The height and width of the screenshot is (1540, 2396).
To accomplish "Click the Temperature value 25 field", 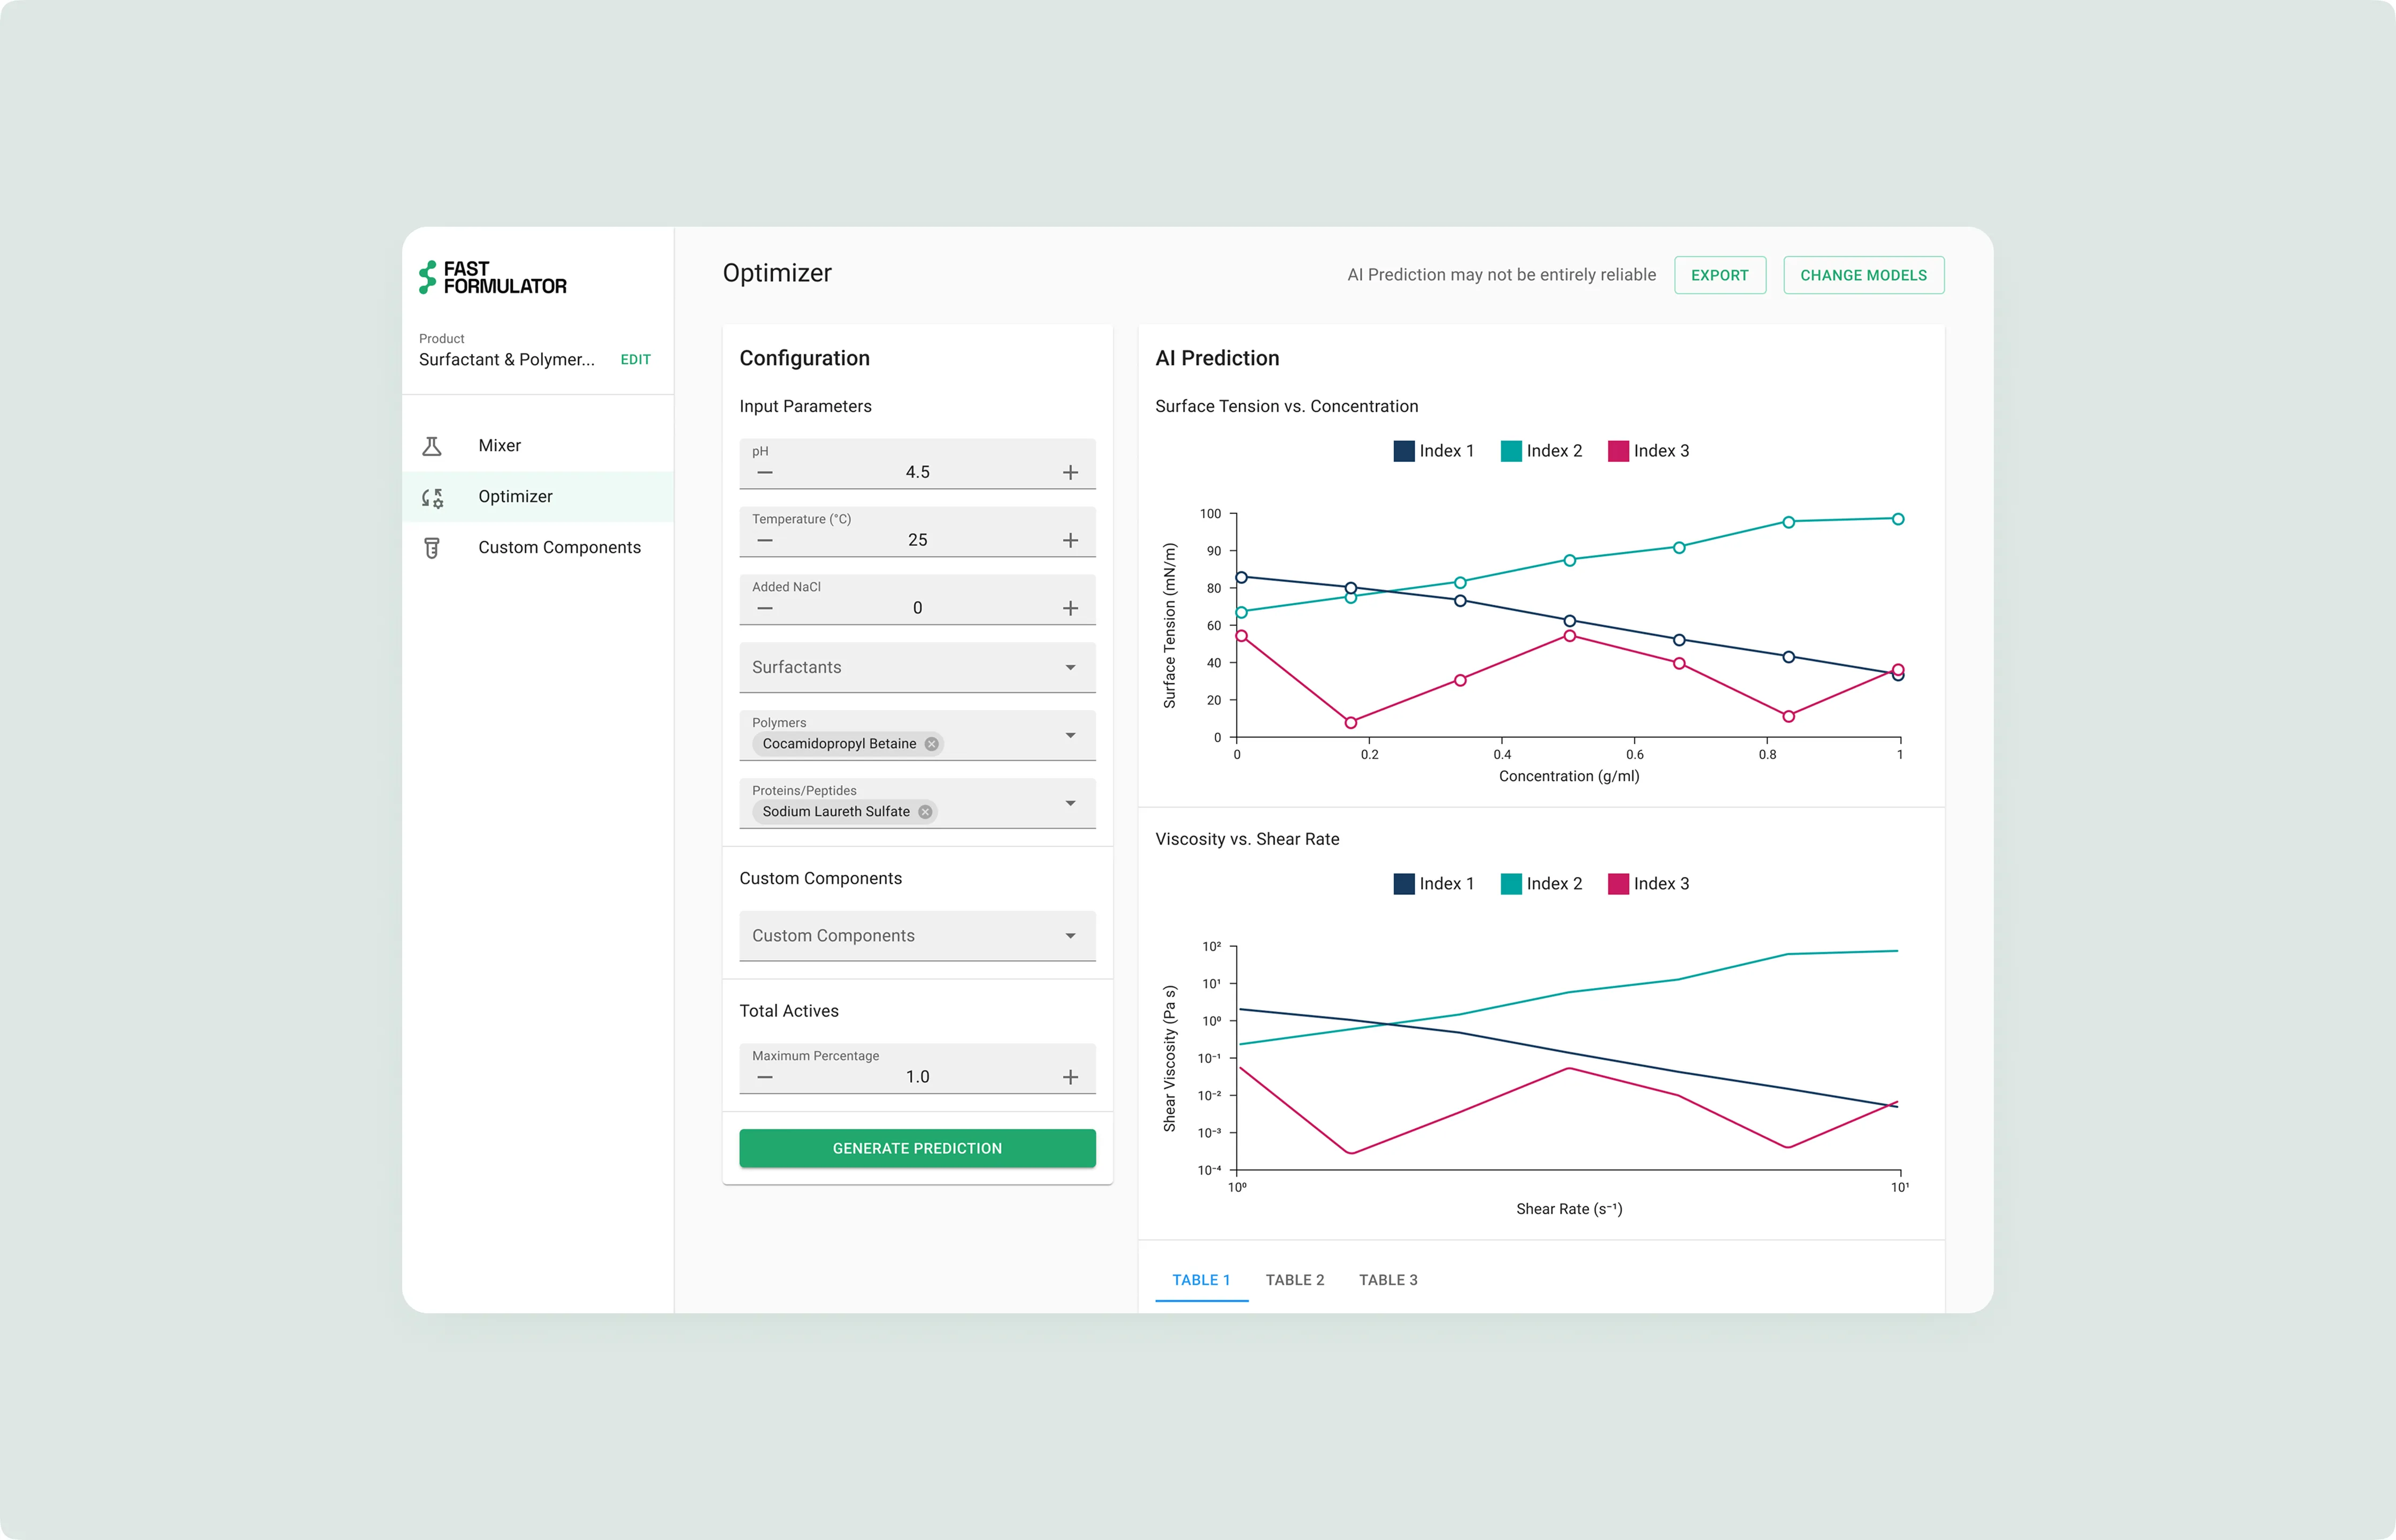I will [x=917, y=540].
